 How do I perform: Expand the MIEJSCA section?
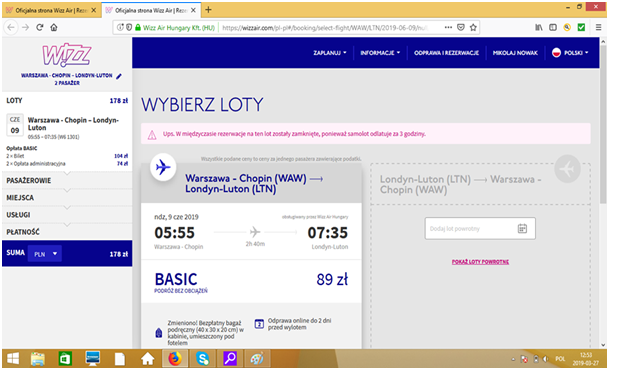[x=67, y=197]
